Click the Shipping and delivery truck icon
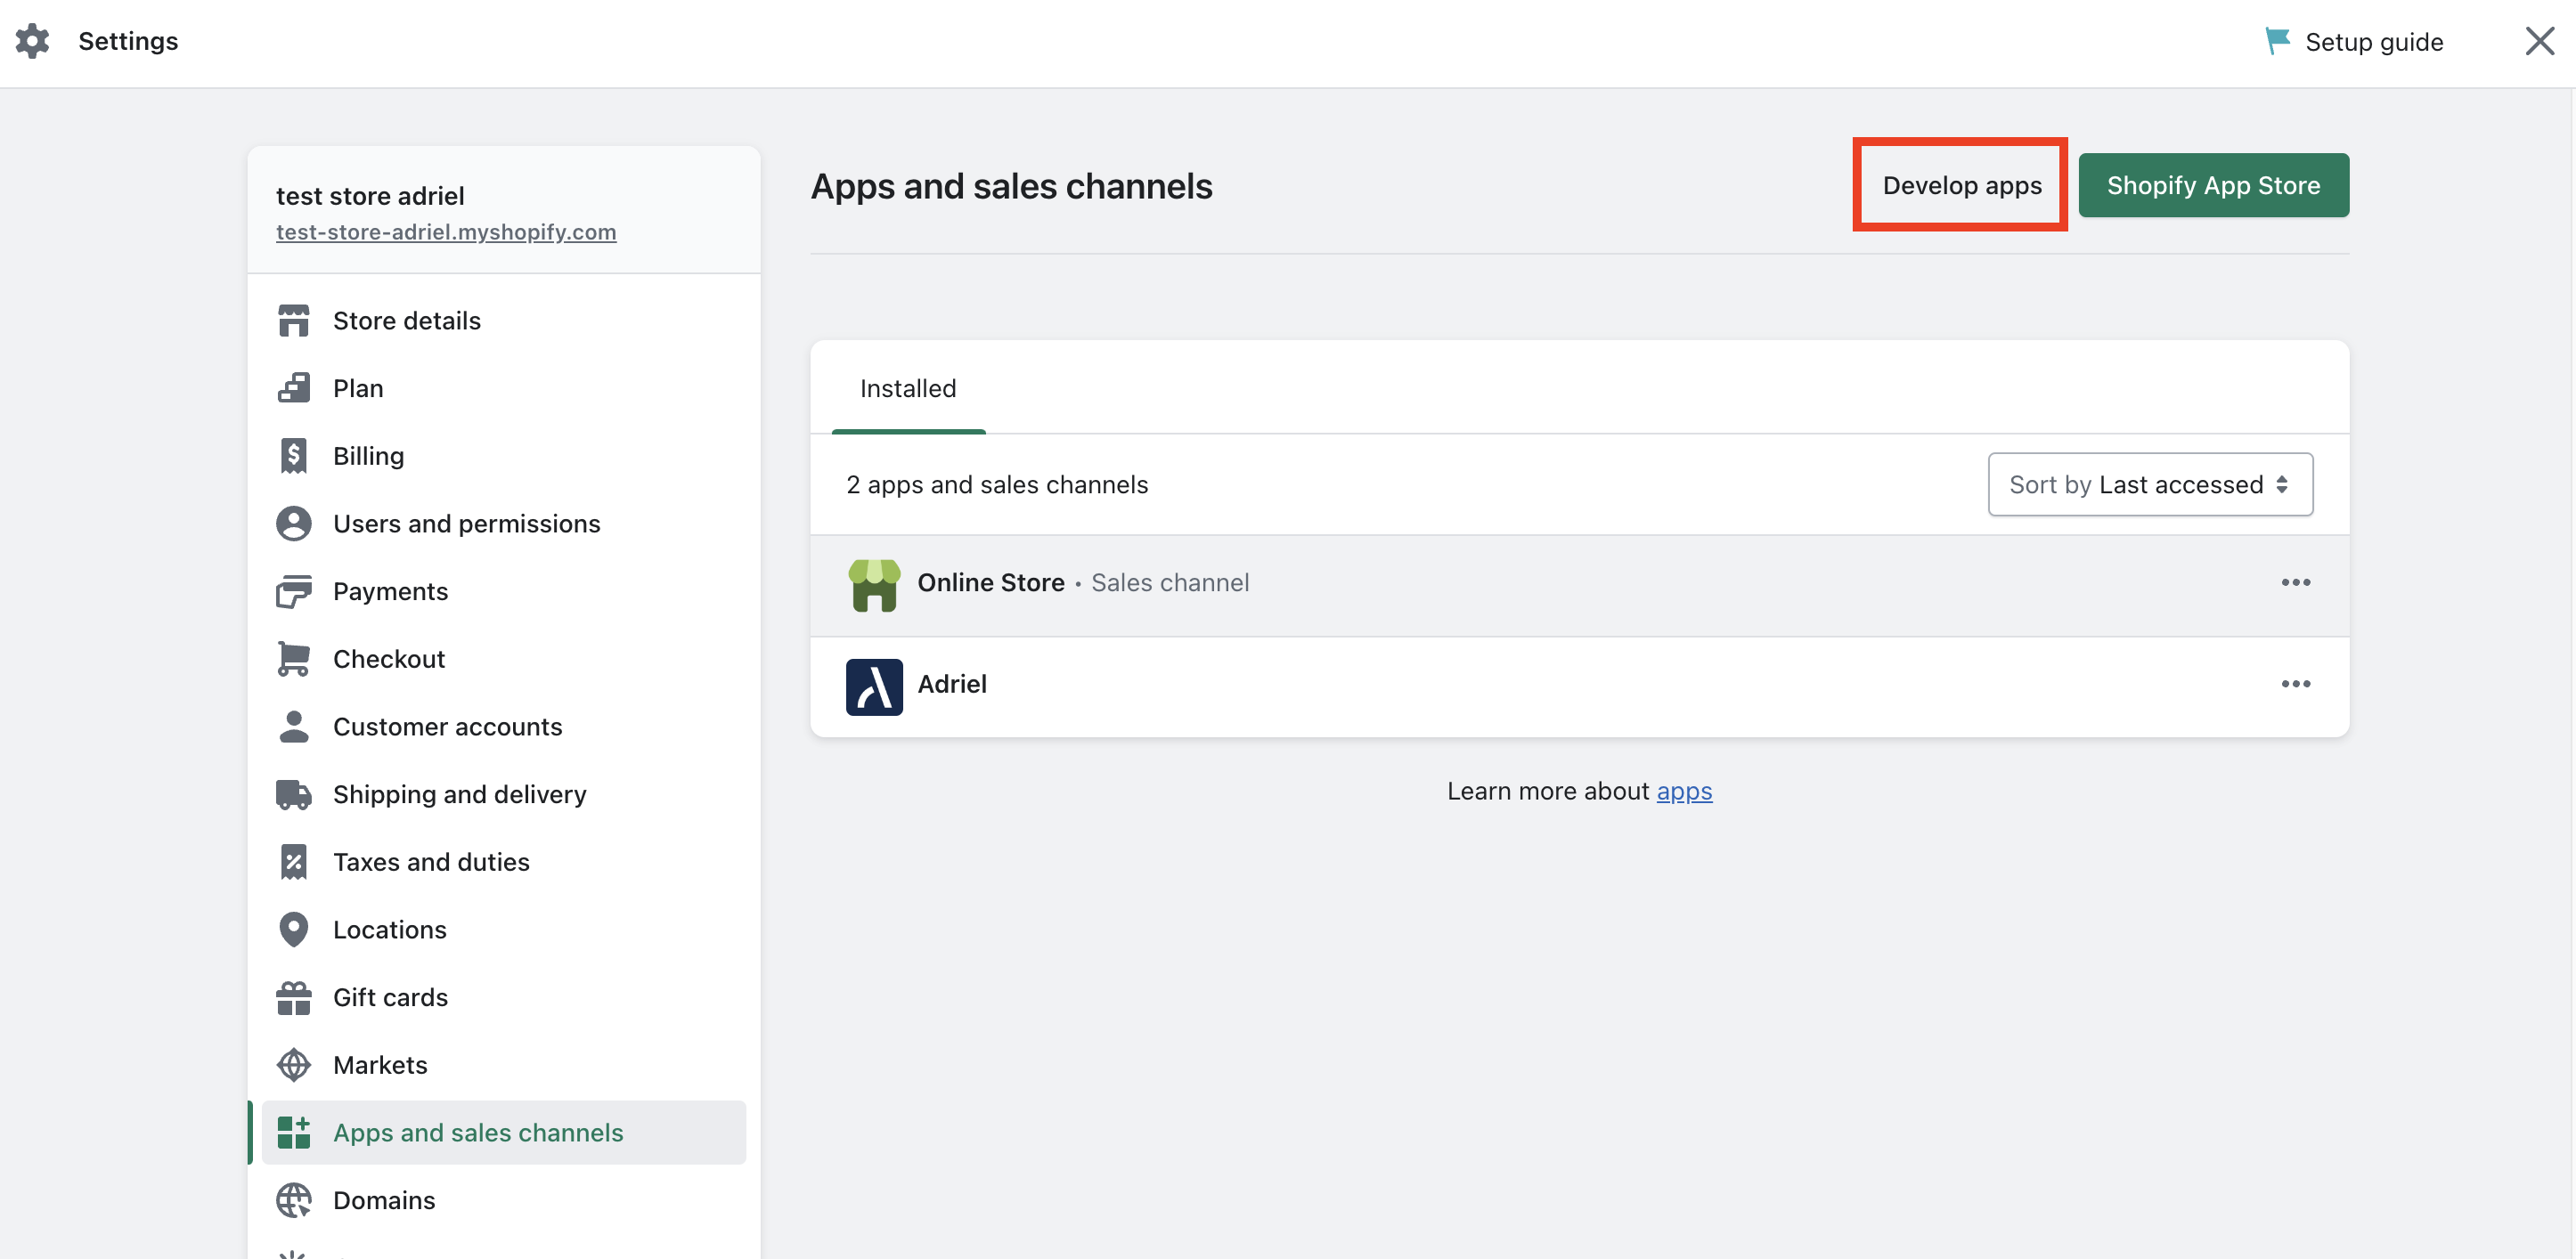 [293, 794]
